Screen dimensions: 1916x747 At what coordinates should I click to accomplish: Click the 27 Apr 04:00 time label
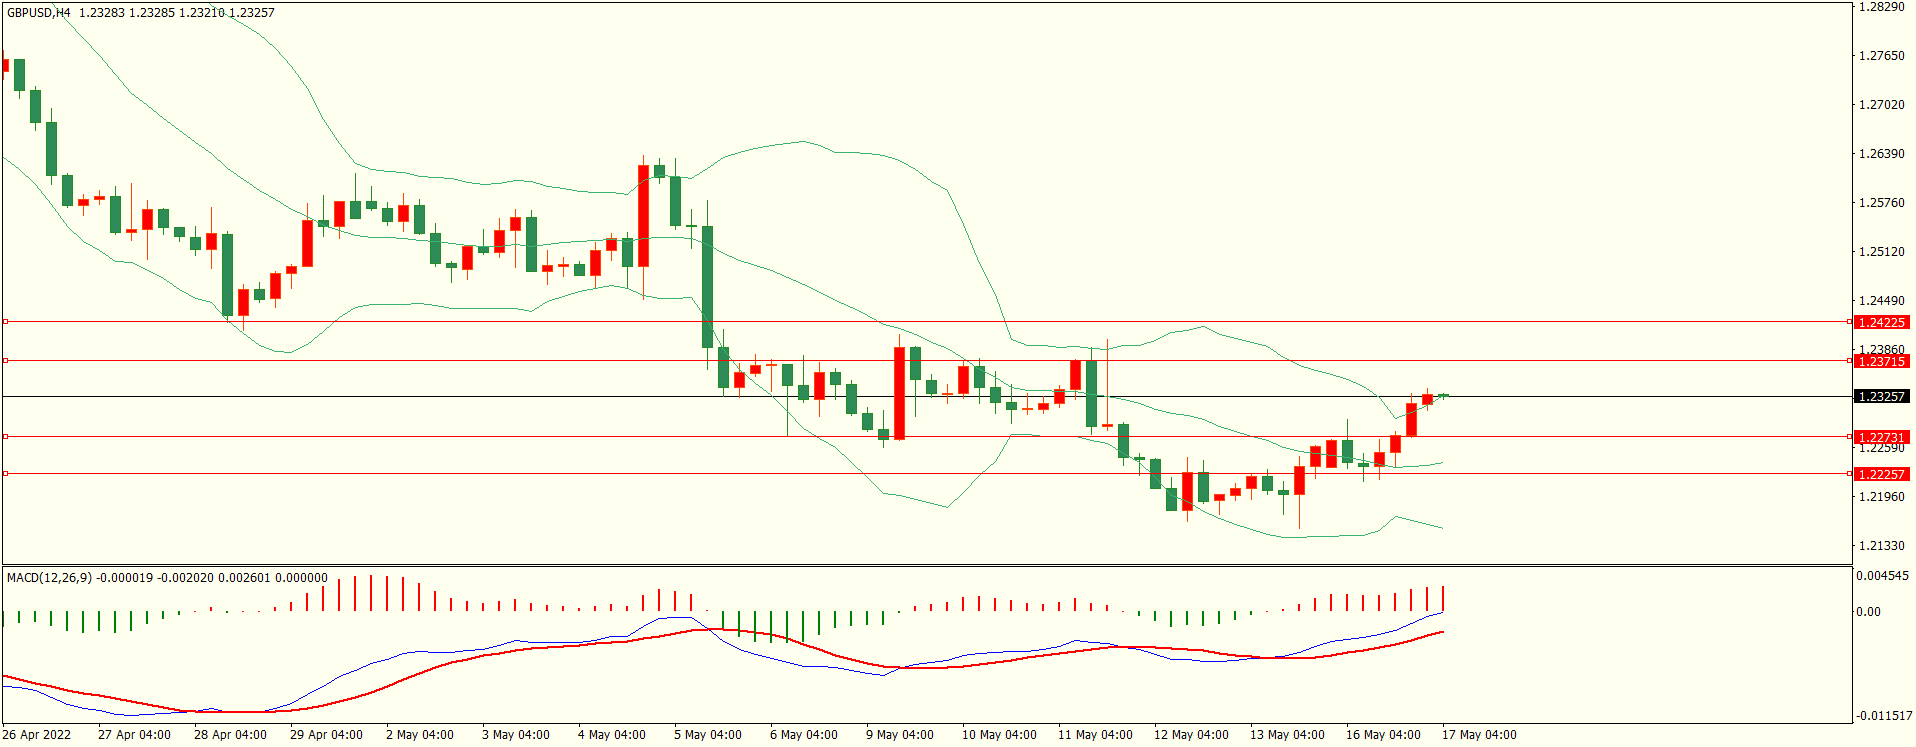click(x=134, y=735)
